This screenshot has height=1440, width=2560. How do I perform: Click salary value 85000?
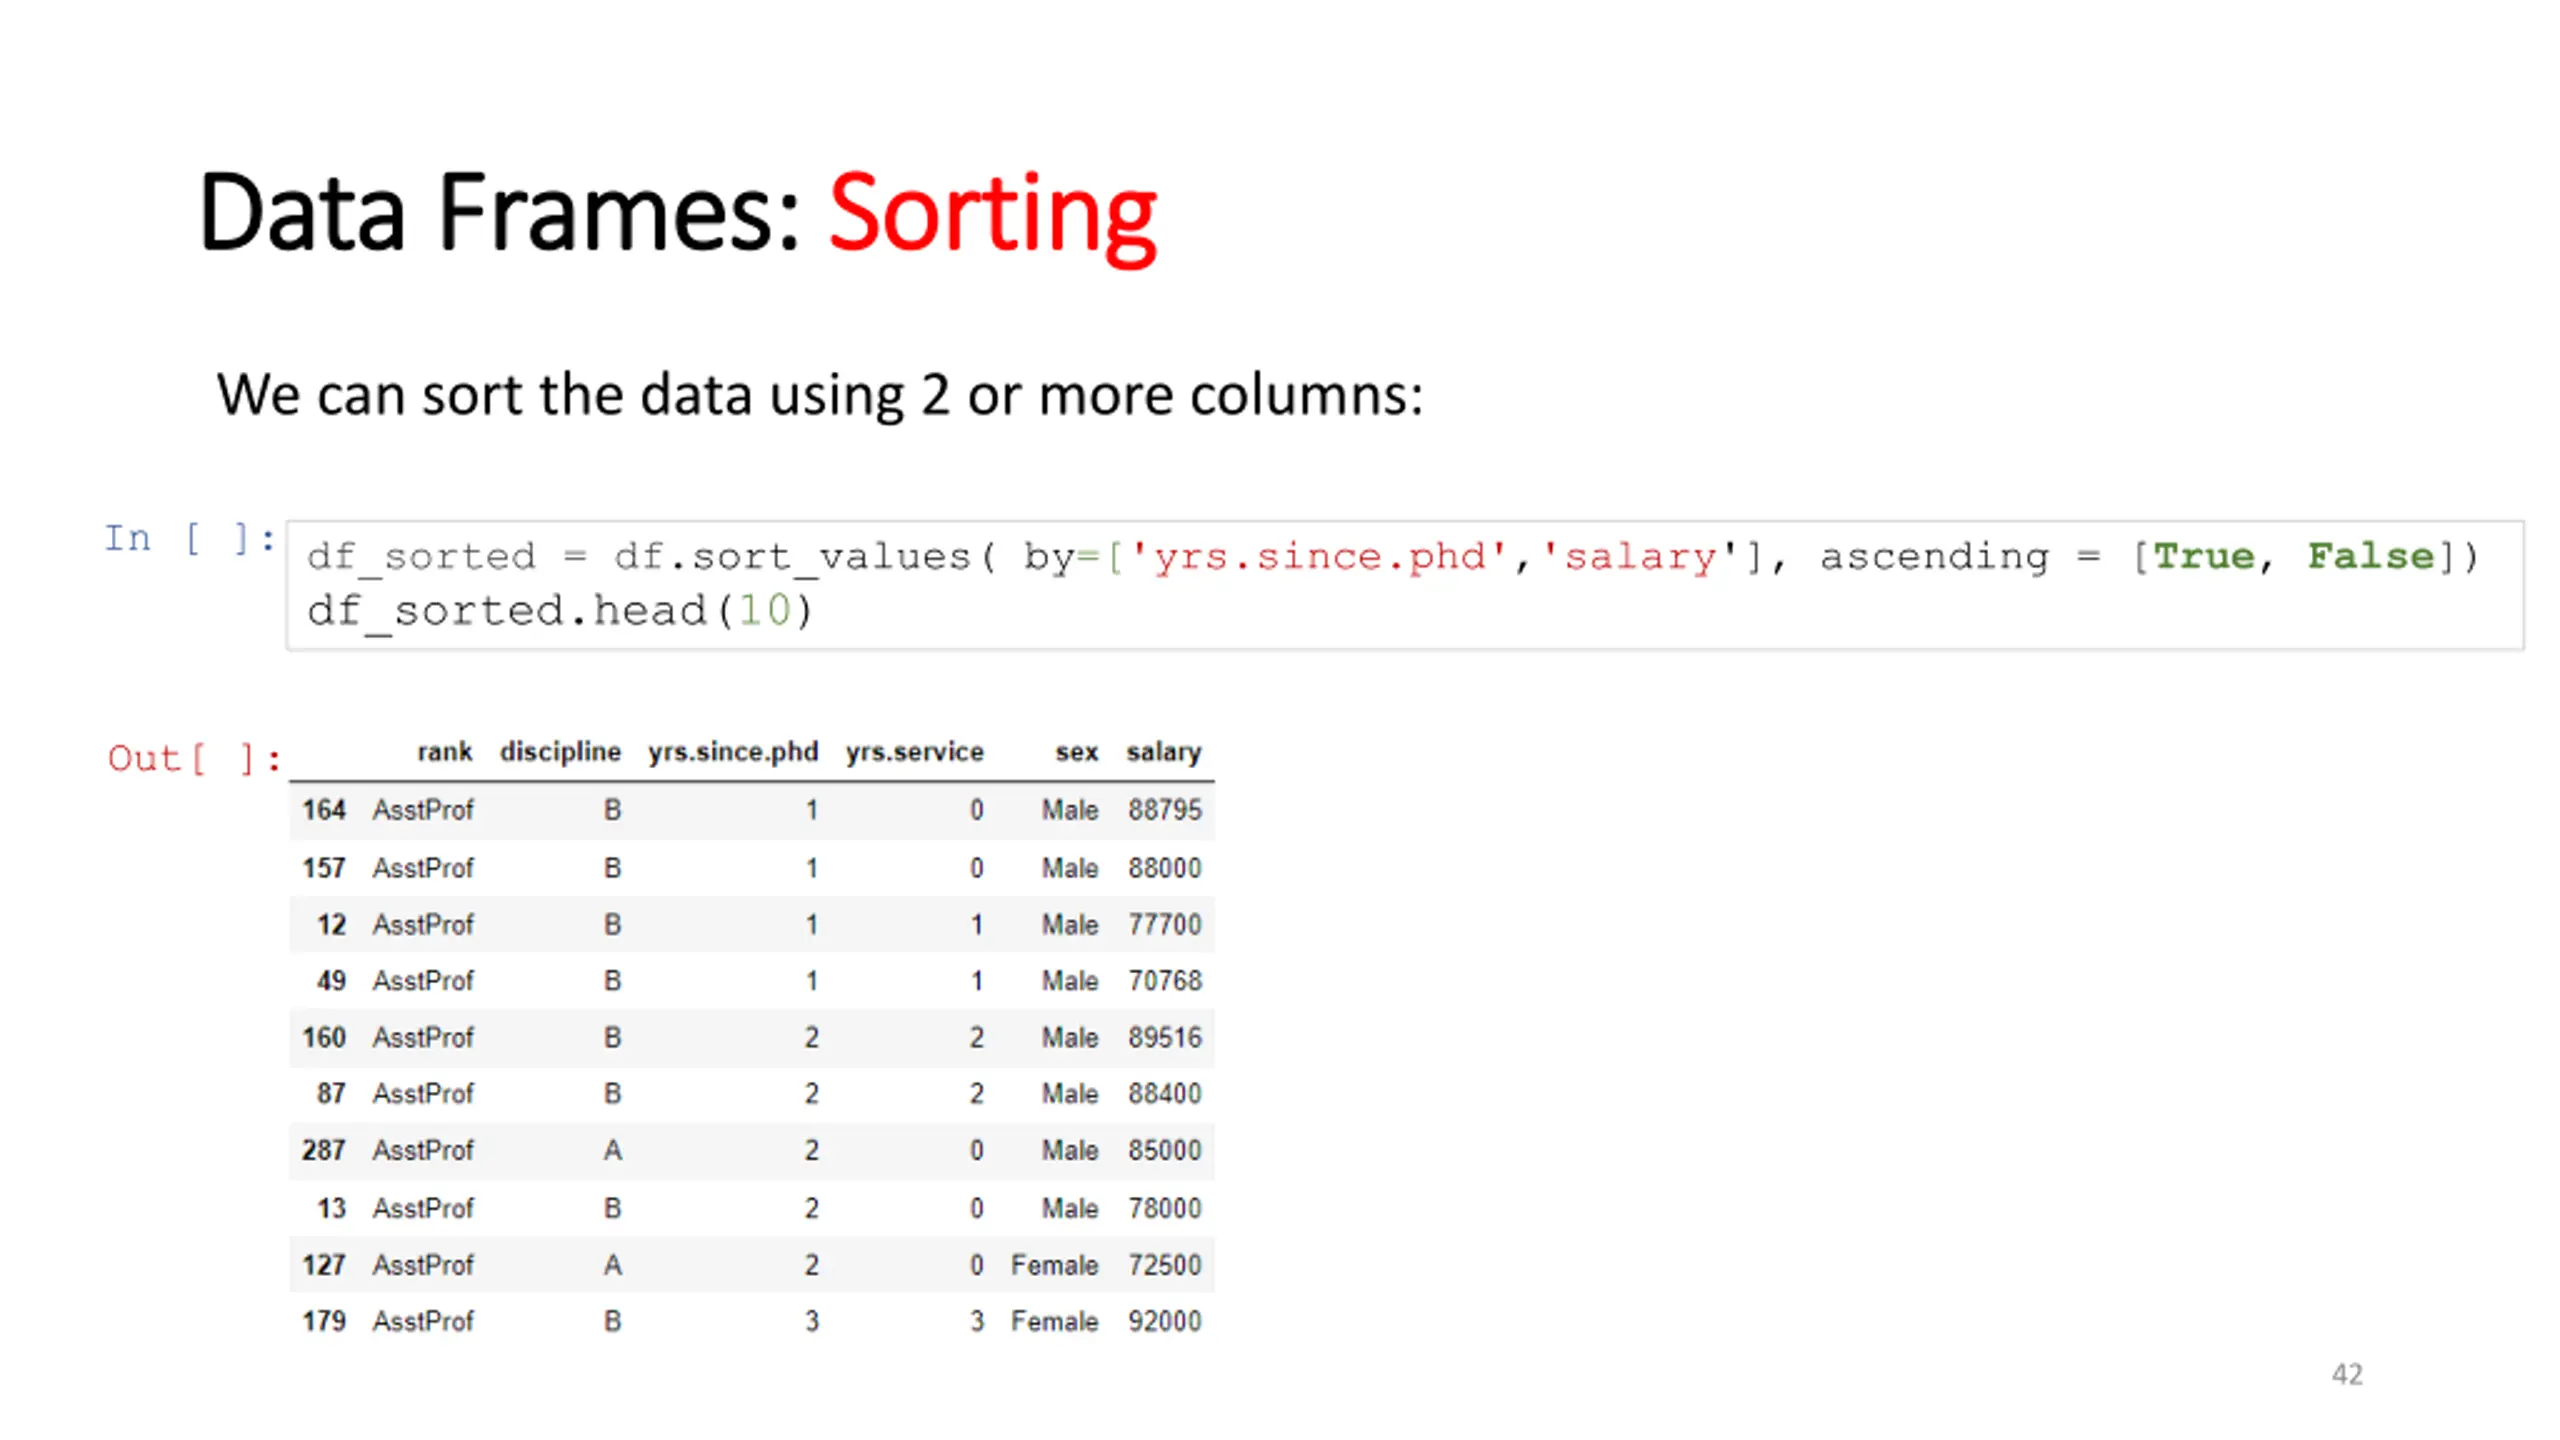tap(1165, 1150)
